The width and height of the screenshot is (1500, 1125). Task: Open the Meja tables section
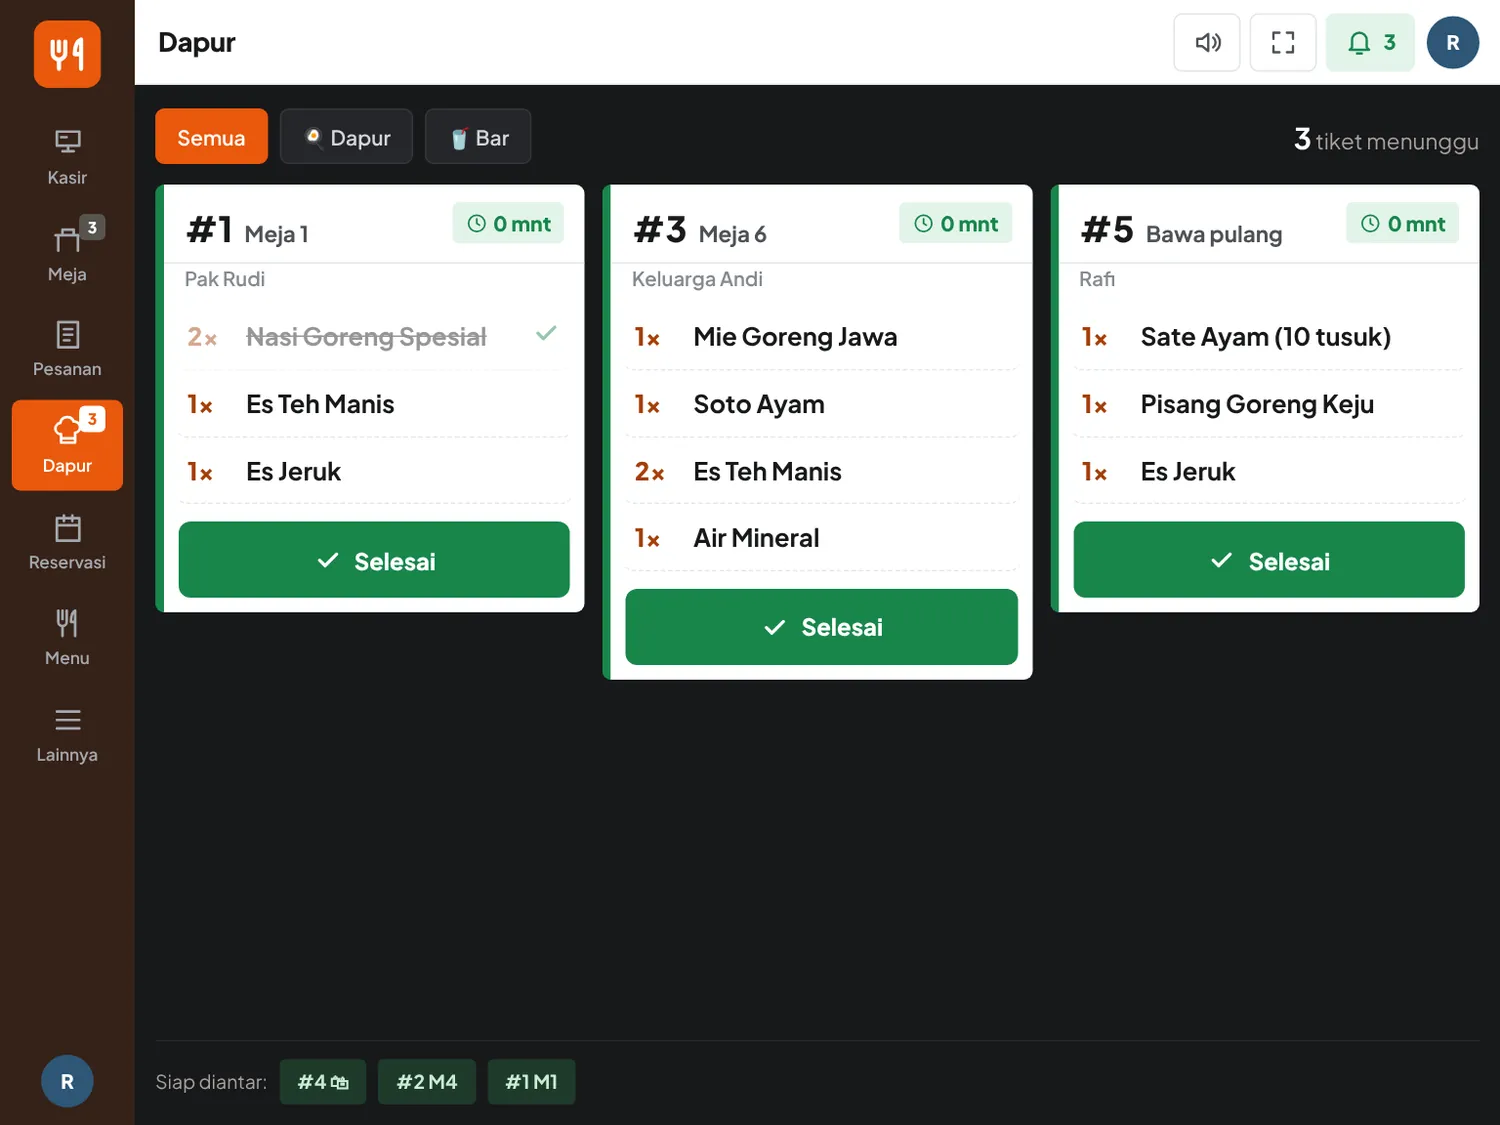point(67,253)
